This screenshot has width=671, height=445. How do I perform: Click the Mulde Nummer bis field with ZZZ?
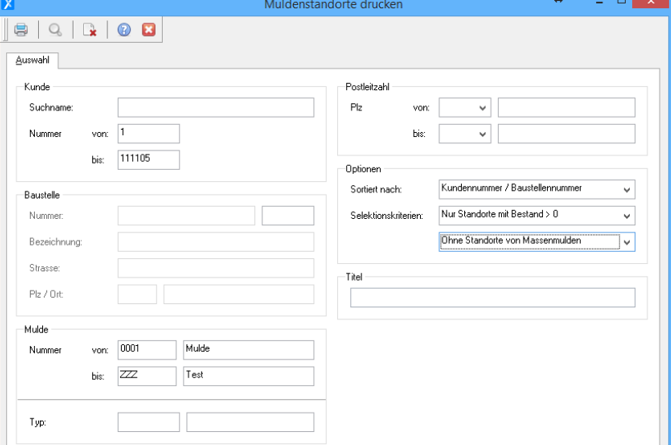coord(148,375)
